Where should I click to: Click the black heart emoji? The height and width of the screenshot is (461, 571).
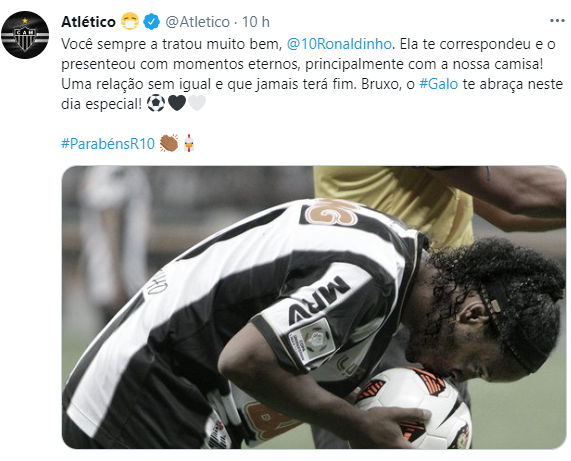point(177,103)
